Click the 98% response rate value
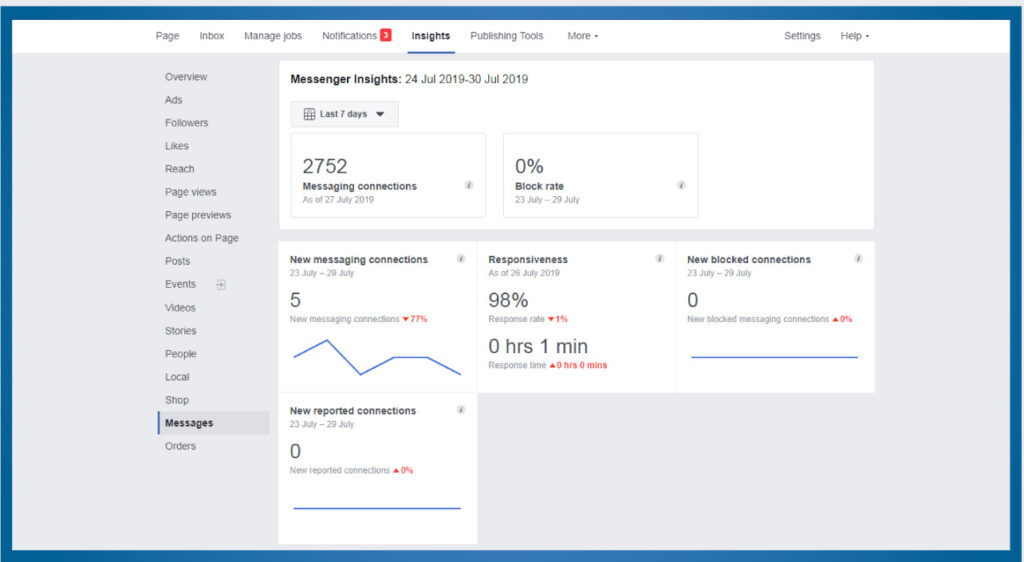Screen dimensions: 1024x562 click(x=508, y=300)
